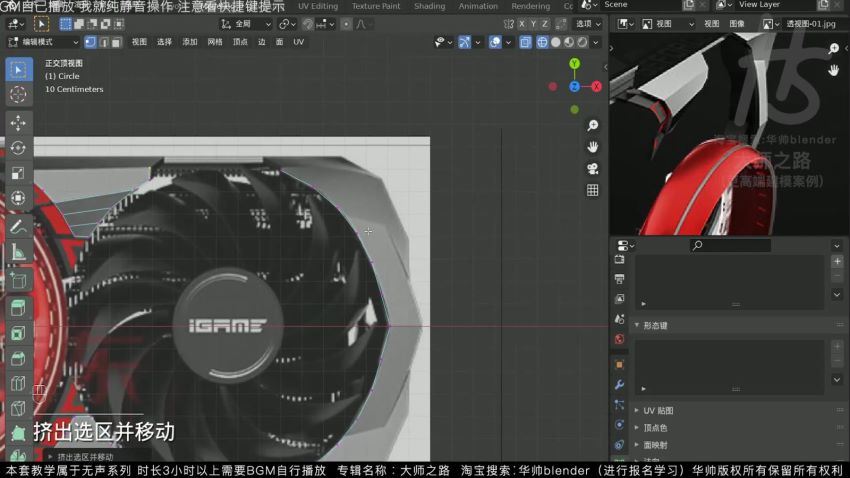Switch to wireframe shading
The width and height of the screenshot is (850, 478).
542,42
